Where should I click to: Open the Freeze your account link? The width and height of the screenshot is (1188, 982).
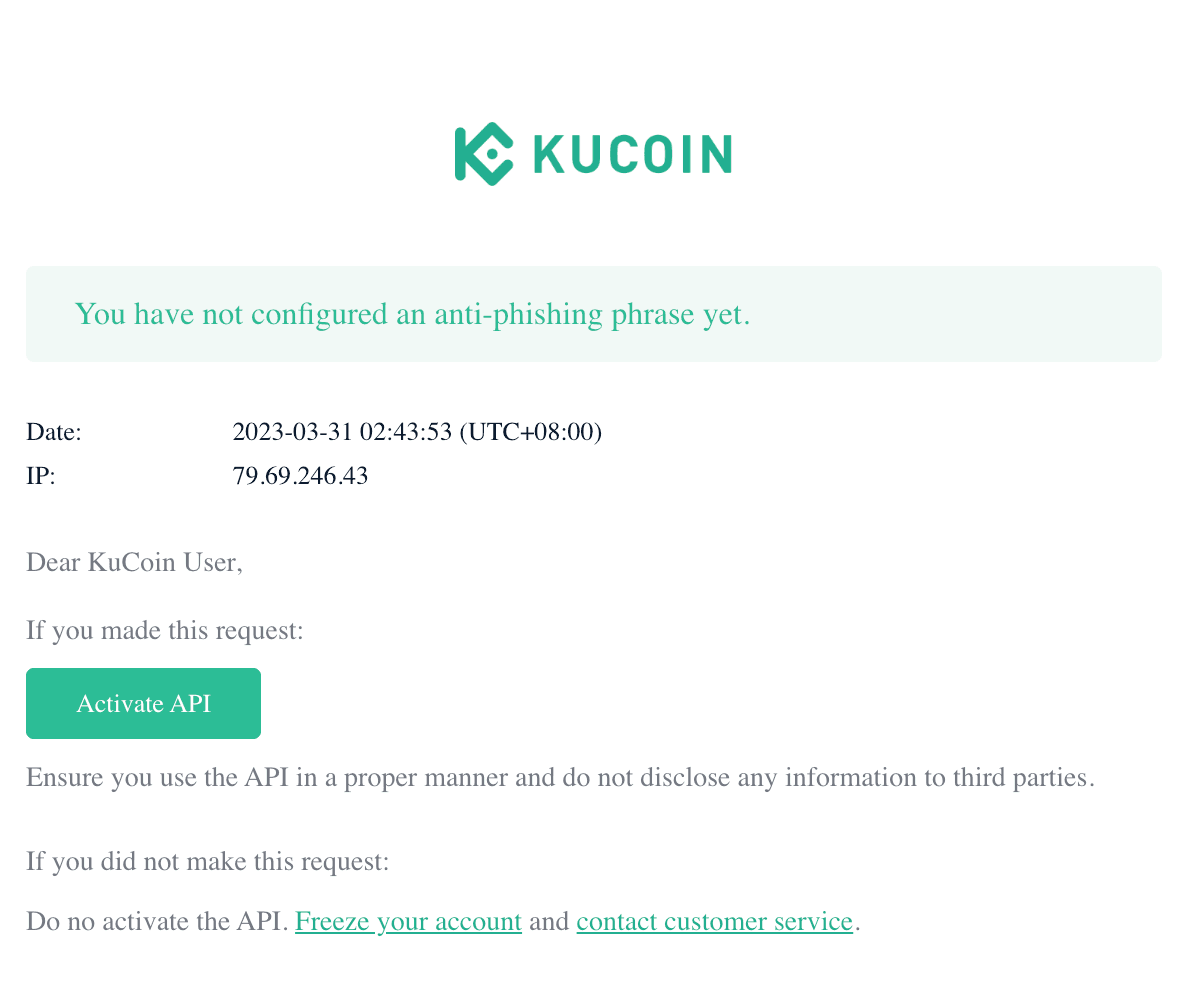(x=408, y=920)
